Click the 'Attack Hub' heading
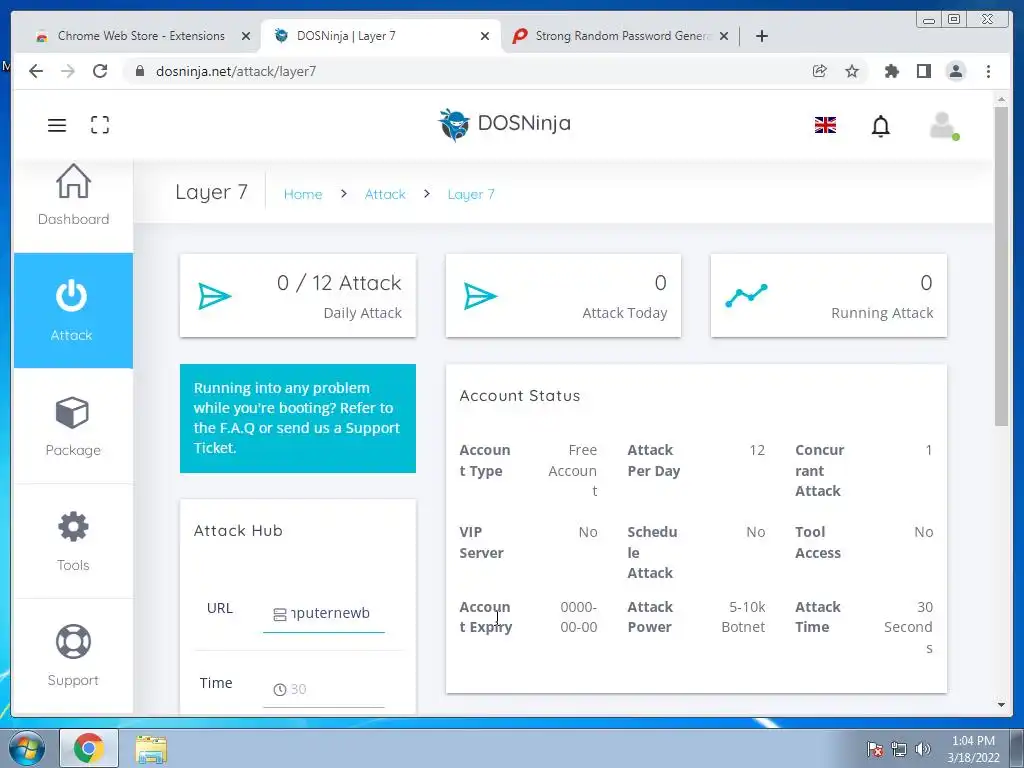Viewport: 1024px width, 768px height. tap(238, 530)
